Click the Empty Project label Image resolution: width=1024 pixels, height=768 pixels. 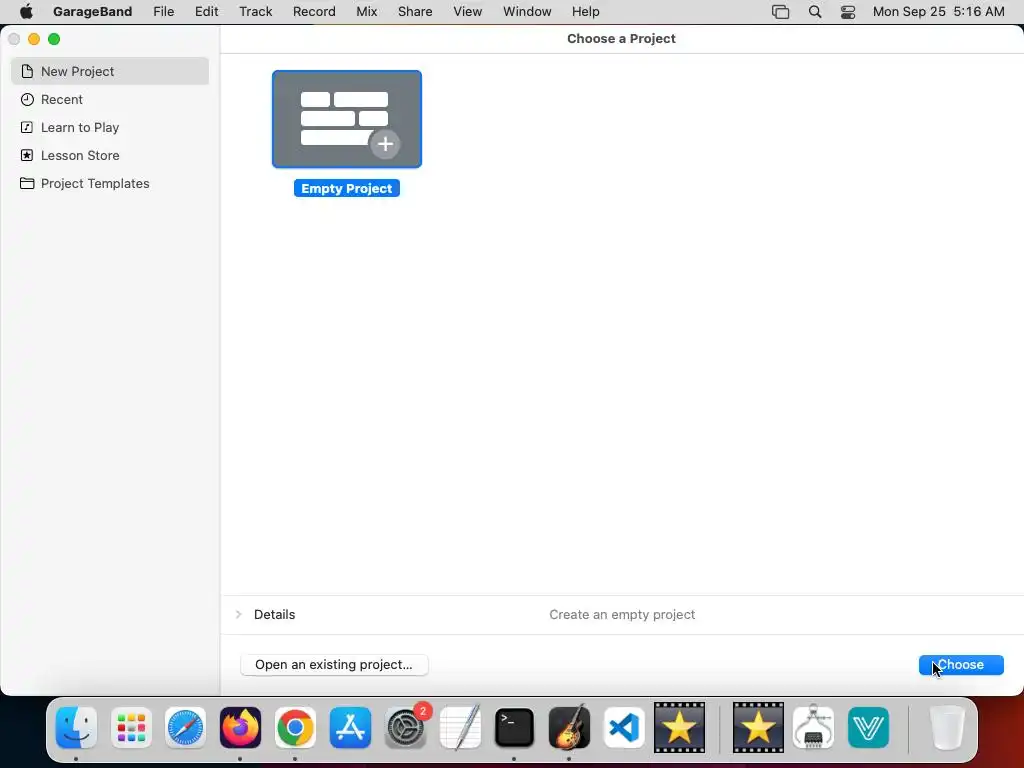coord(347,189)
